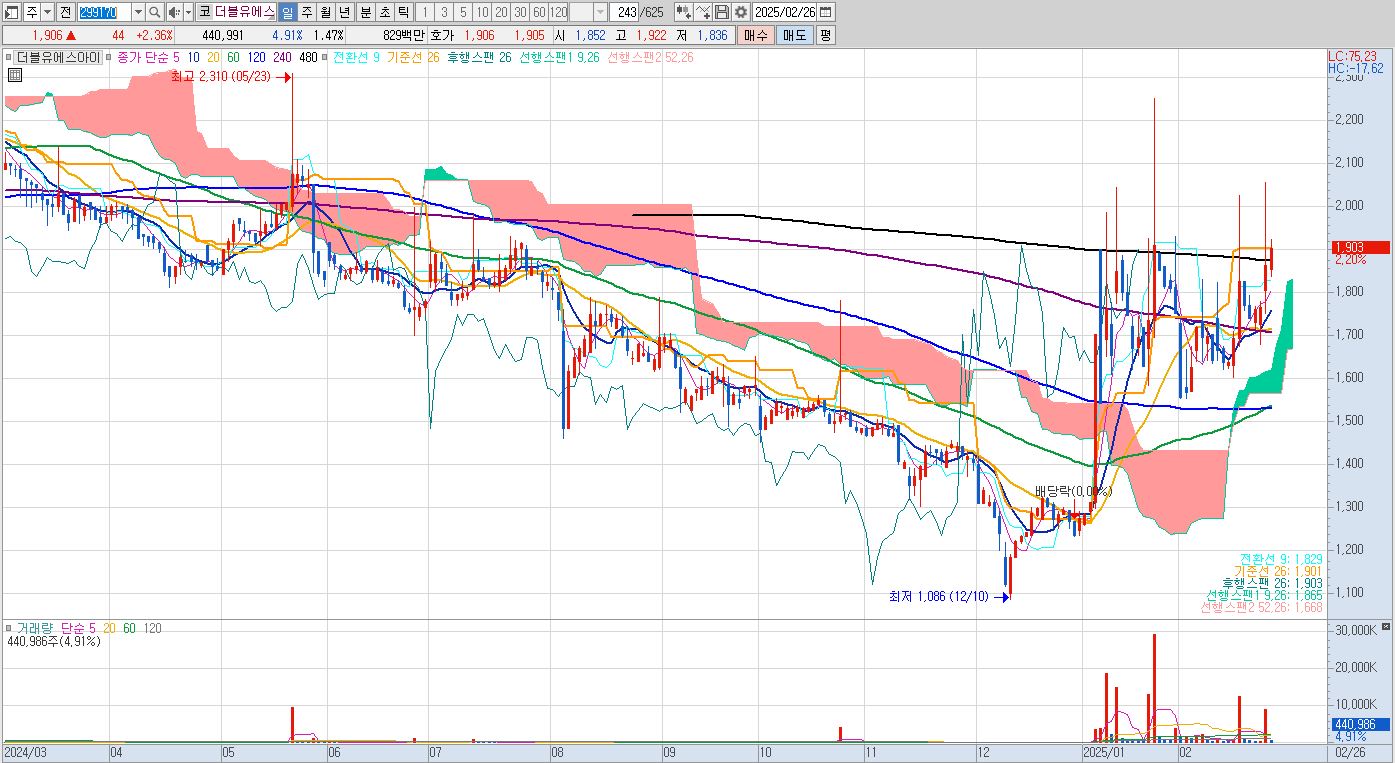Click the stock code input field 299170

(104, 12)
